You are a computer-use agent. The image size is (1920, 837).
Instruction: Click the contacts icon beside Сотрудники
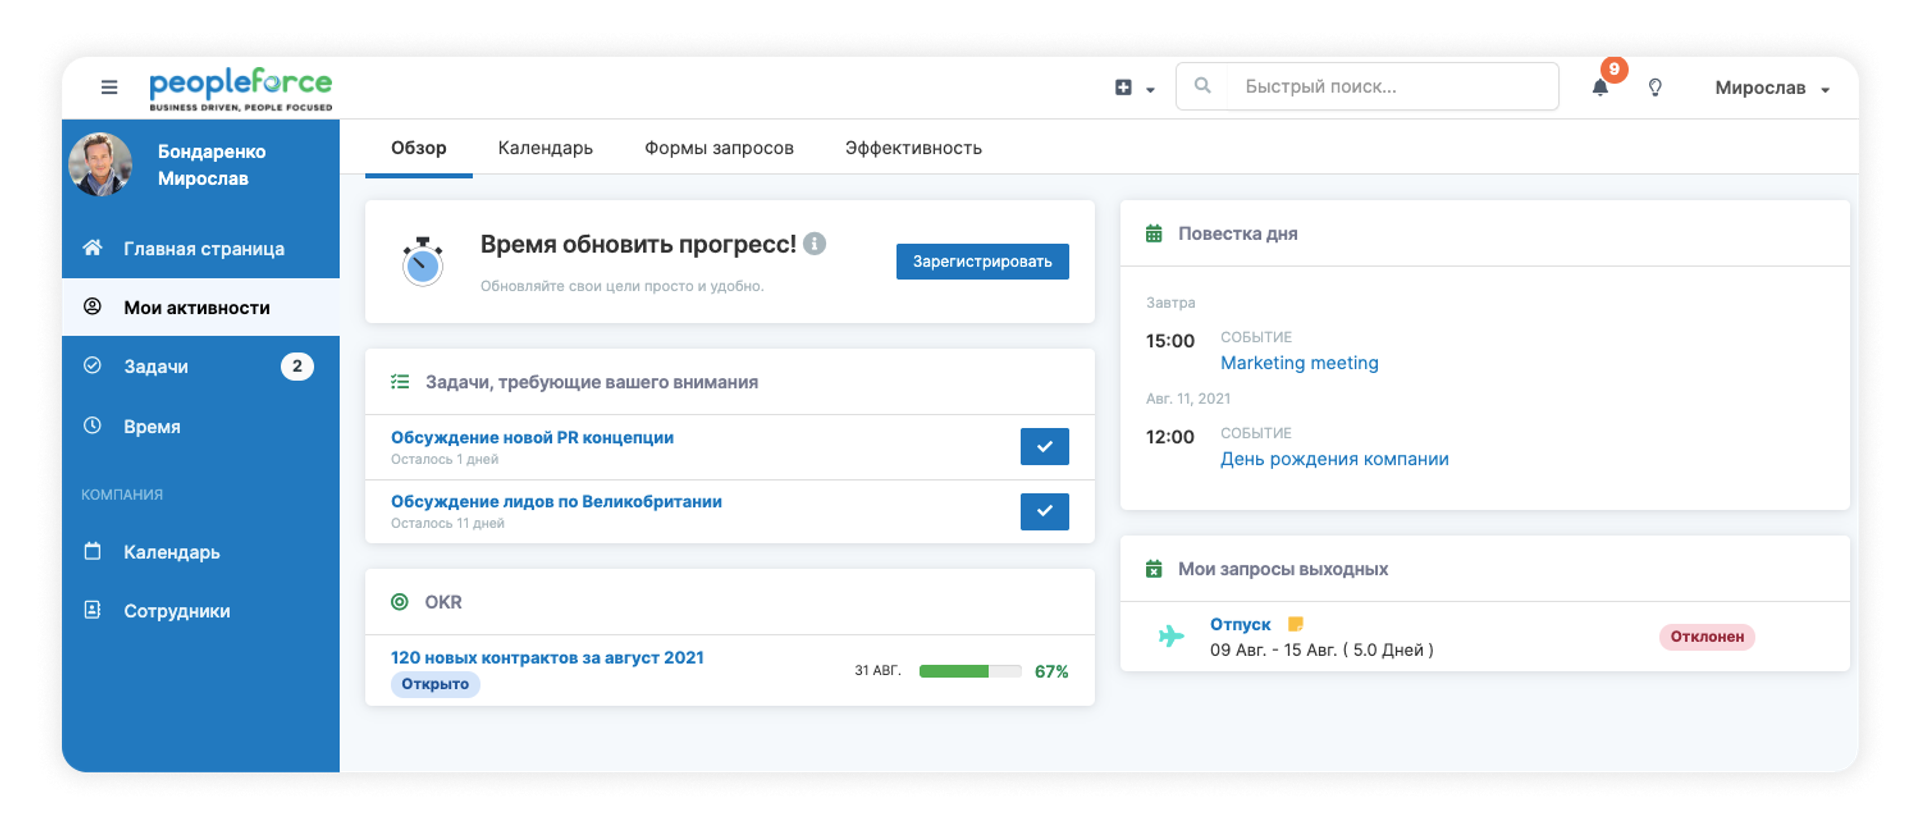click(92, 610)
